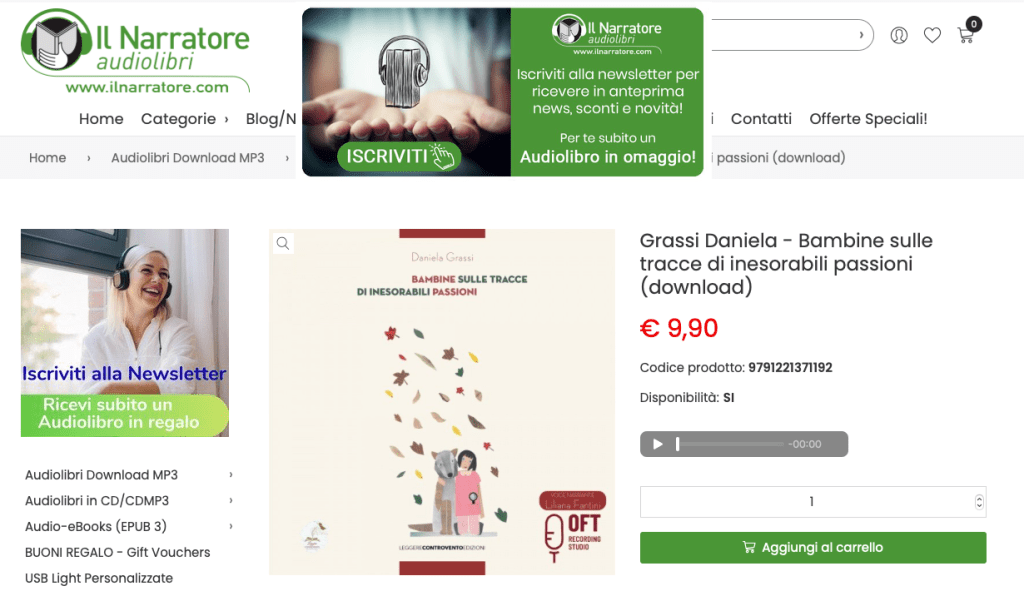Image resolution: width=1024 pixels, height=591 pixels.
Task: Click the Il Narratore audiolibri logo
Action: coord(135,51)
